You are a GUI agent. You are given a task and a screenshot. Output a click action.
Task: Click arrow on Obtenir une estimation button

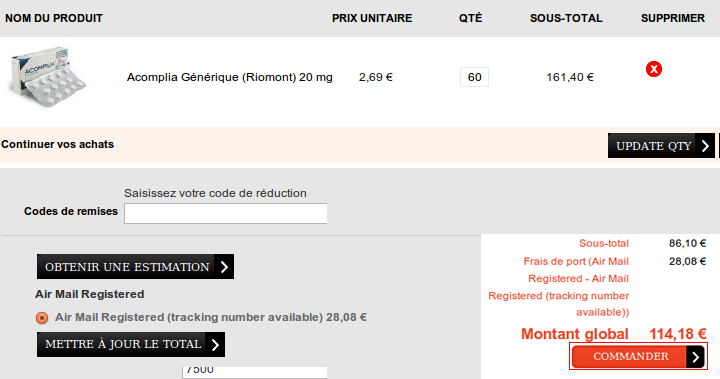pyautogui.click(x=224, y=267)
